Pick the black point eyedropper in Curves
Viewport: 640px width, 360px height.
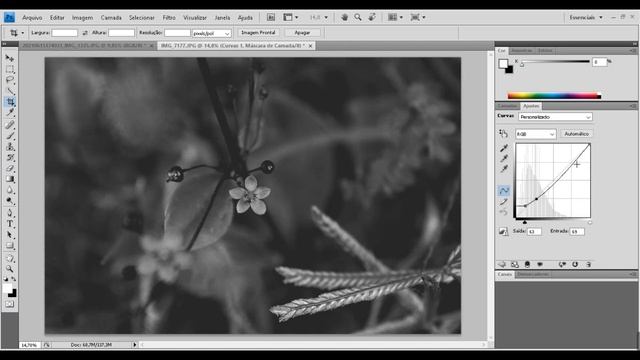click(x=504, y=148)
